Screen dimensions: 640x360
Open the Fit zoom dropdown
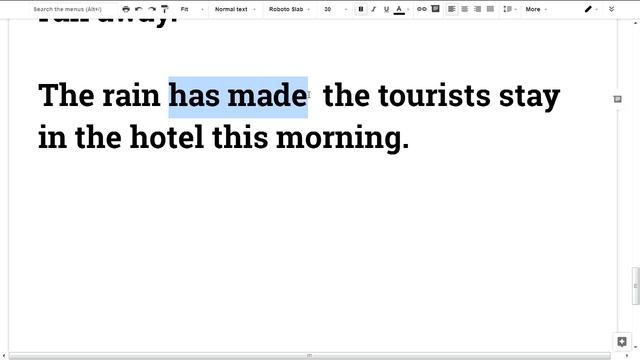191,9
